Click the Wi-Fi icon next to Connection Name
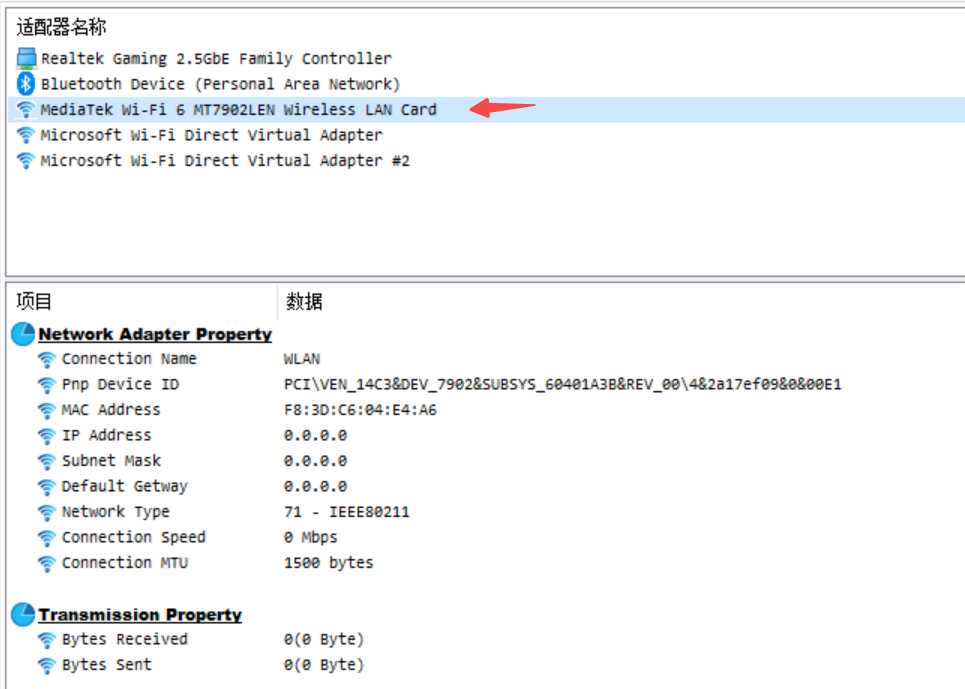Image resolution: width=965 pixels, height=689 pixels. 47,359
